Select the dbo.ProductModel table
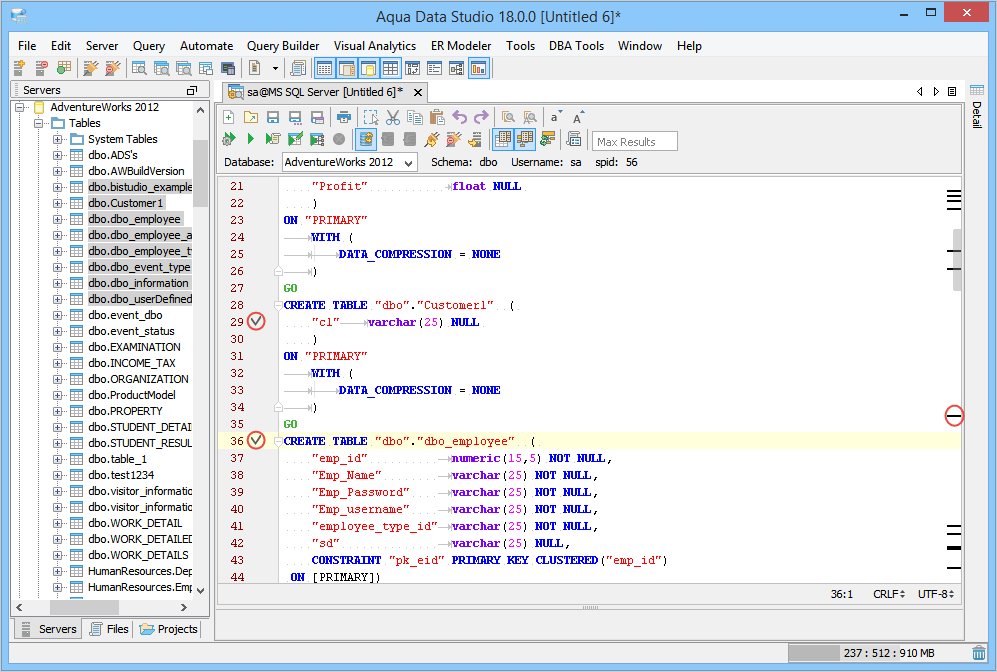Viewport: 997px width, 672px height. pyautogui.click(x=131, y=395)
